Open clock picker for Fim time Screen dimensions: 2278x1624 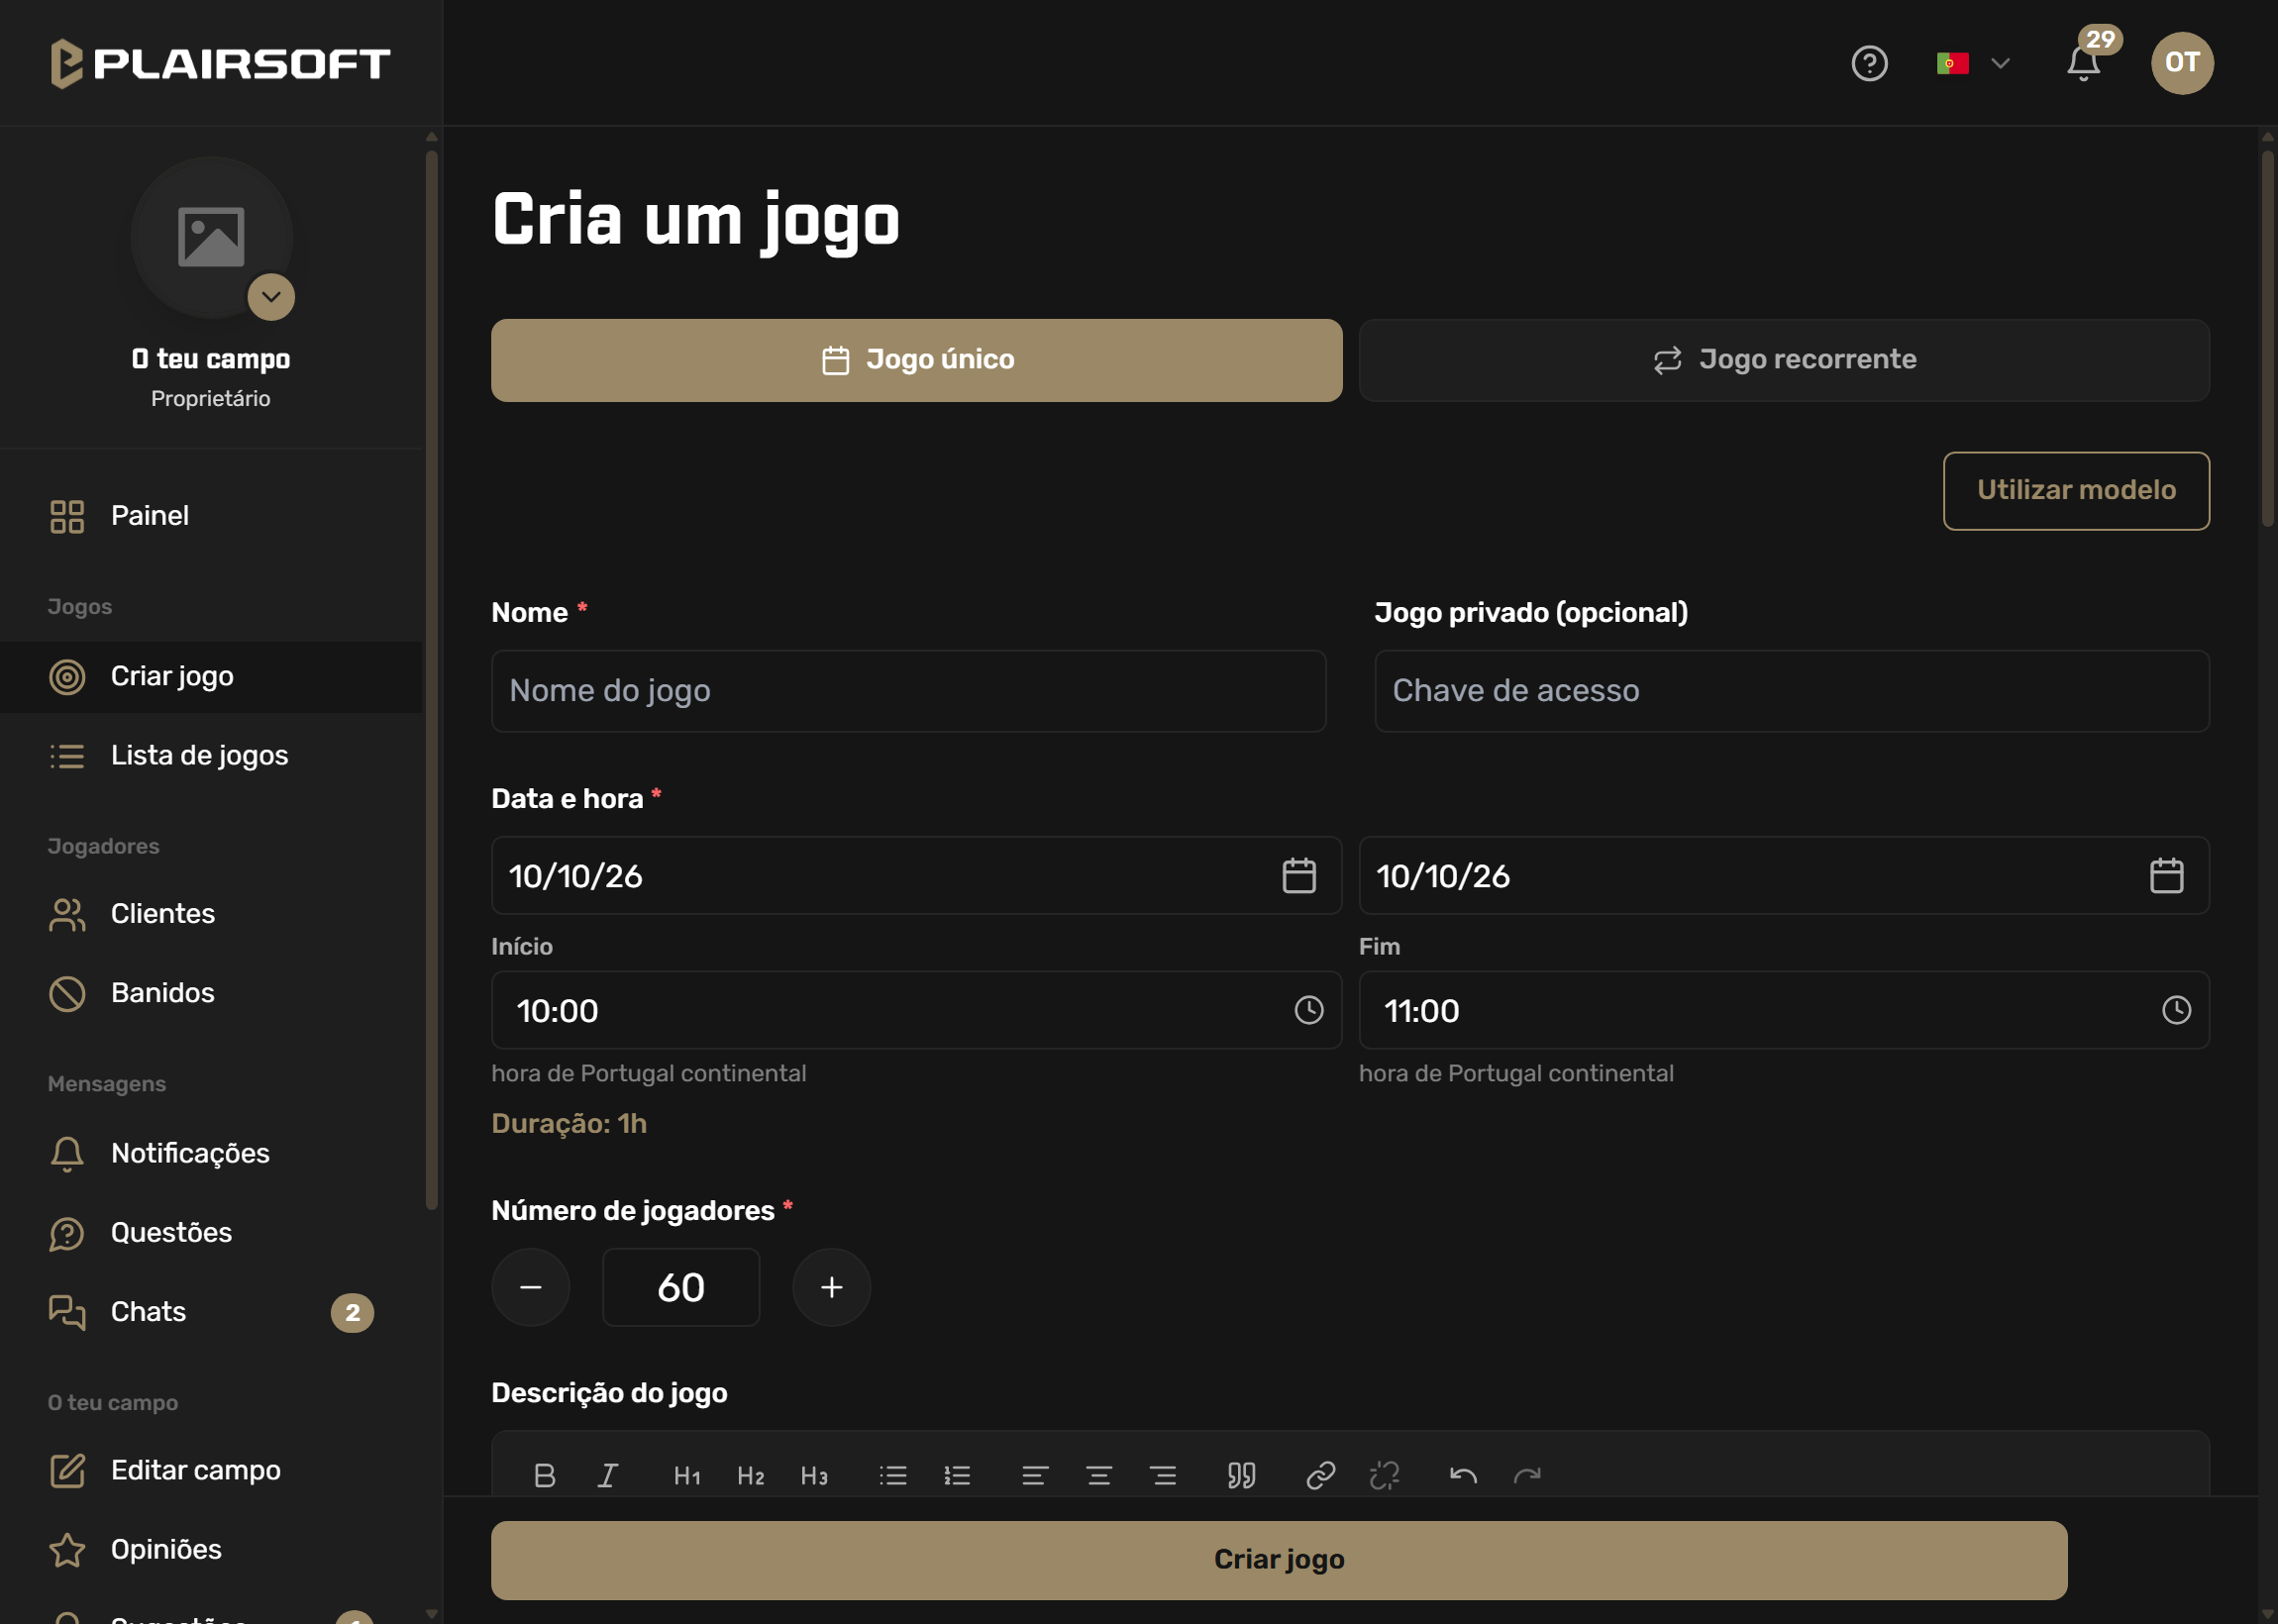[x=2177, y=1010]
